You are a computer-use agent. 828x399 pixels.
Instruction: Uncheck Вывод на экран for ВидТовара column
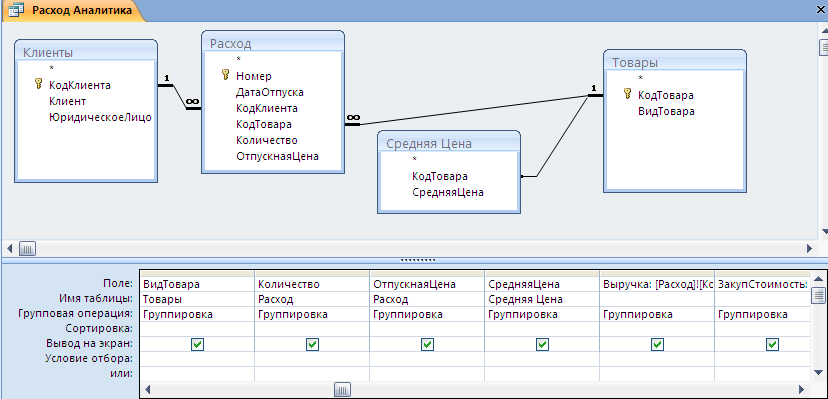point(197,344)
